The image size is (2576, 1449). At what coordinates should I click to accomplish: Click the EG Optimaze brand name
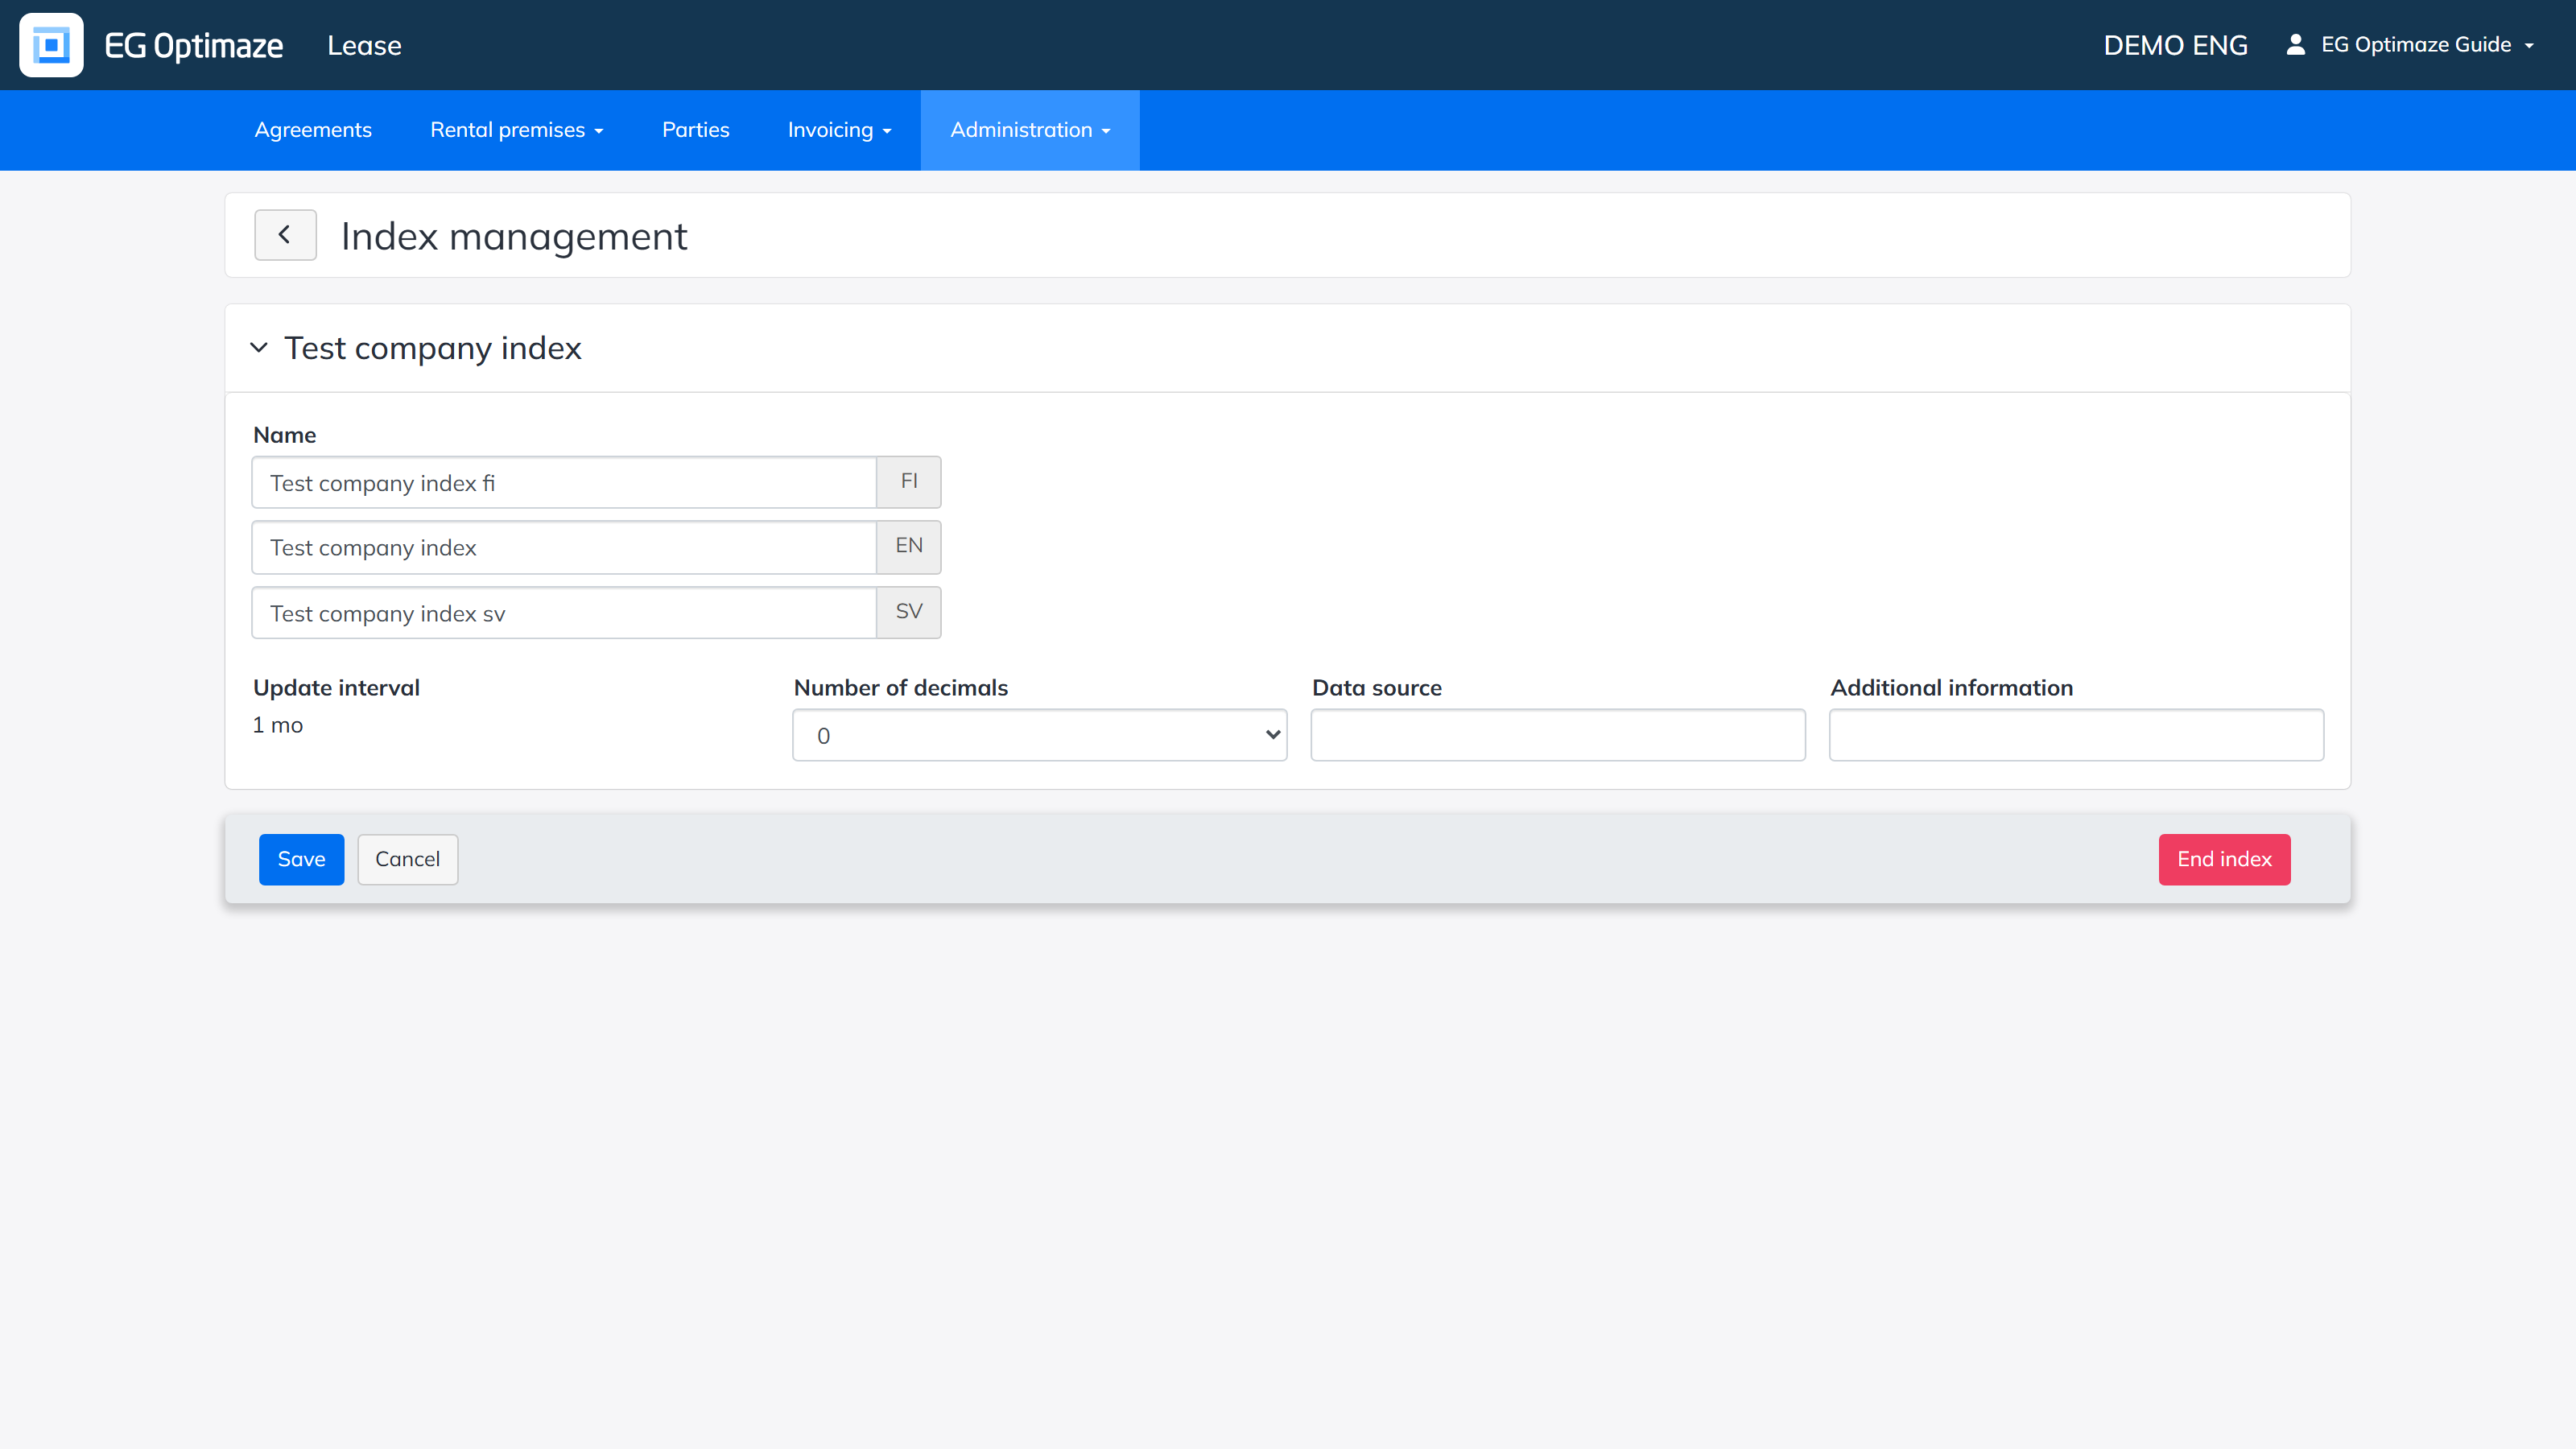pos(193,45)
